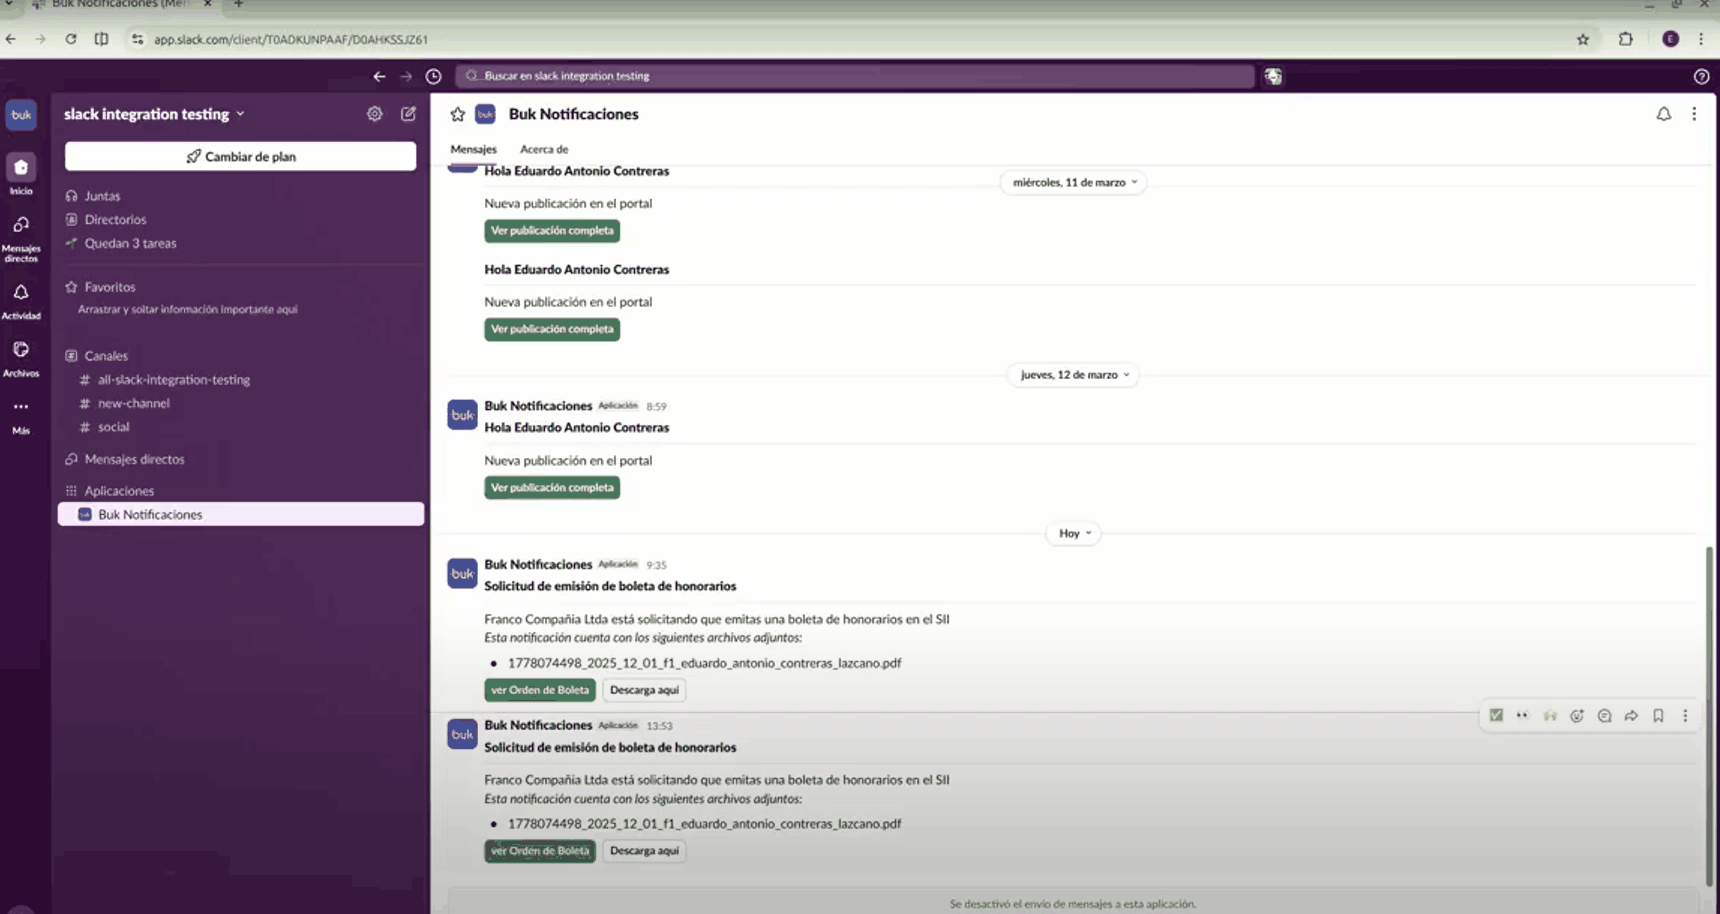Click Descarga aquí in the 13:53 message
This screenshot has height=914, width=1720.
tap(644, 851)
